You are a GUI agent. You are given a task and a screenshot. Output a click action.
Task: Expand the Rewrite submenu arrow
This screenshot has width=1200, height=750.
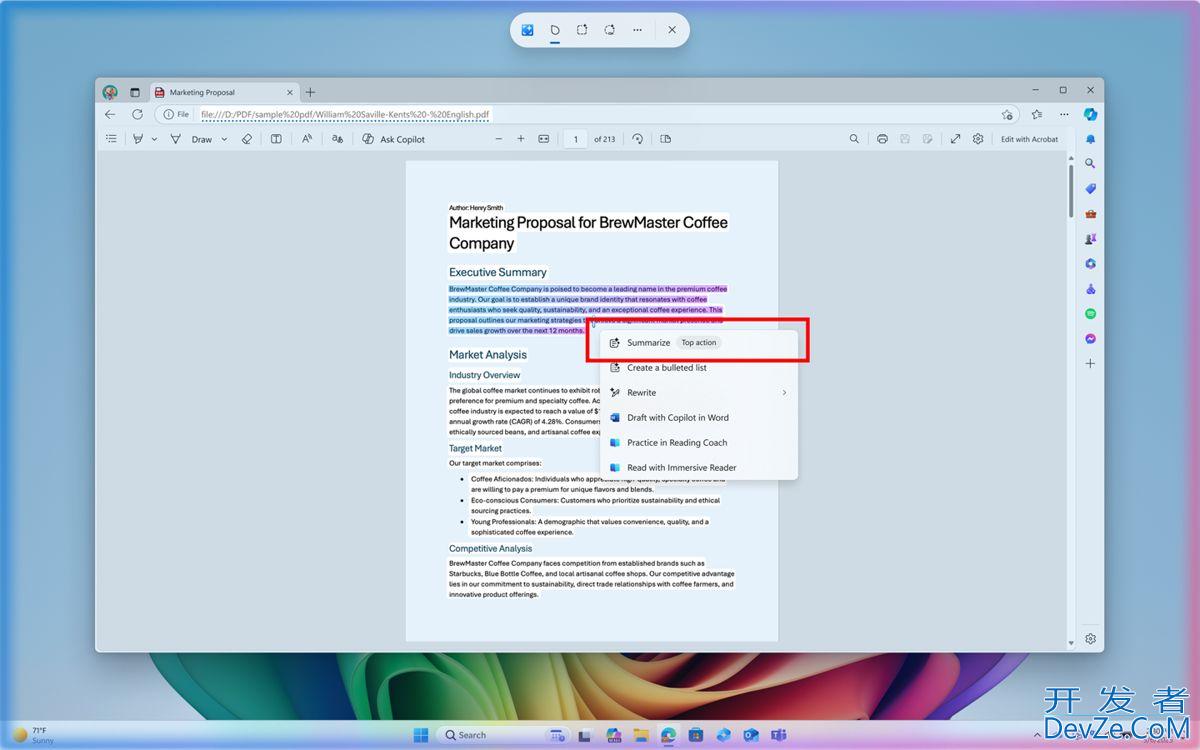pyautogui.click(x=784, y=393)
